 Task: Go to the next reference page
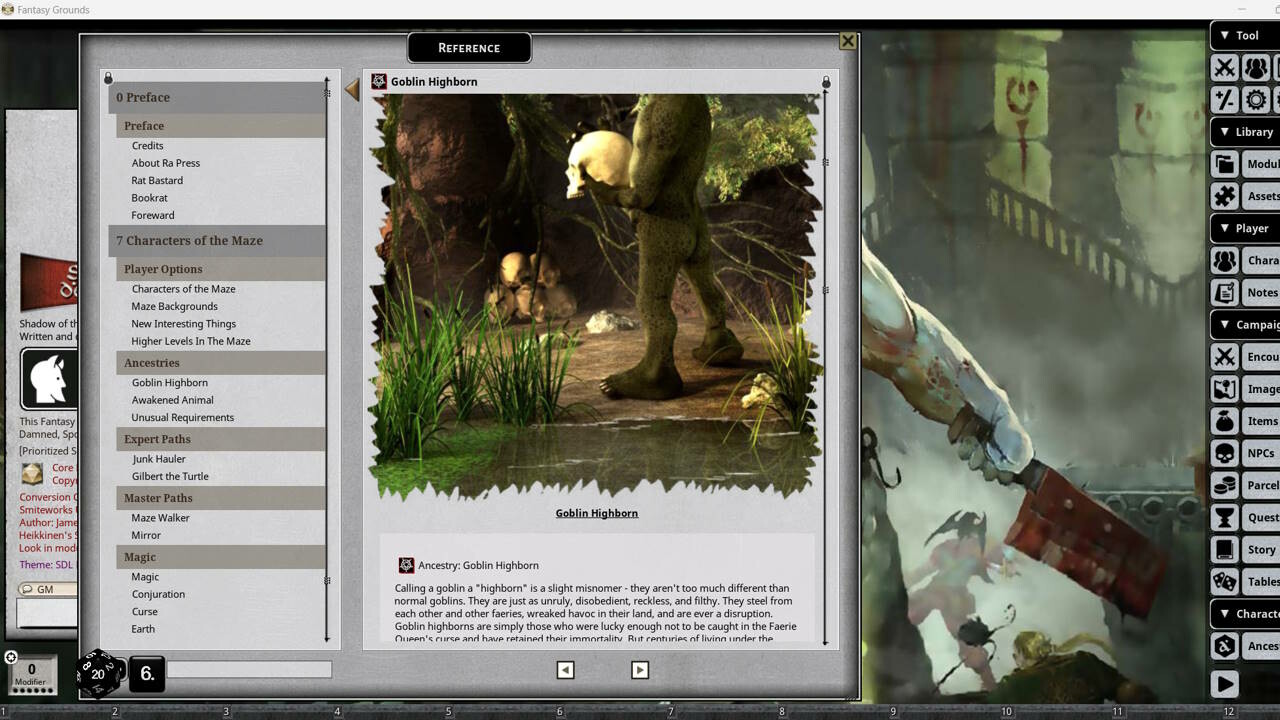[640, 670]
